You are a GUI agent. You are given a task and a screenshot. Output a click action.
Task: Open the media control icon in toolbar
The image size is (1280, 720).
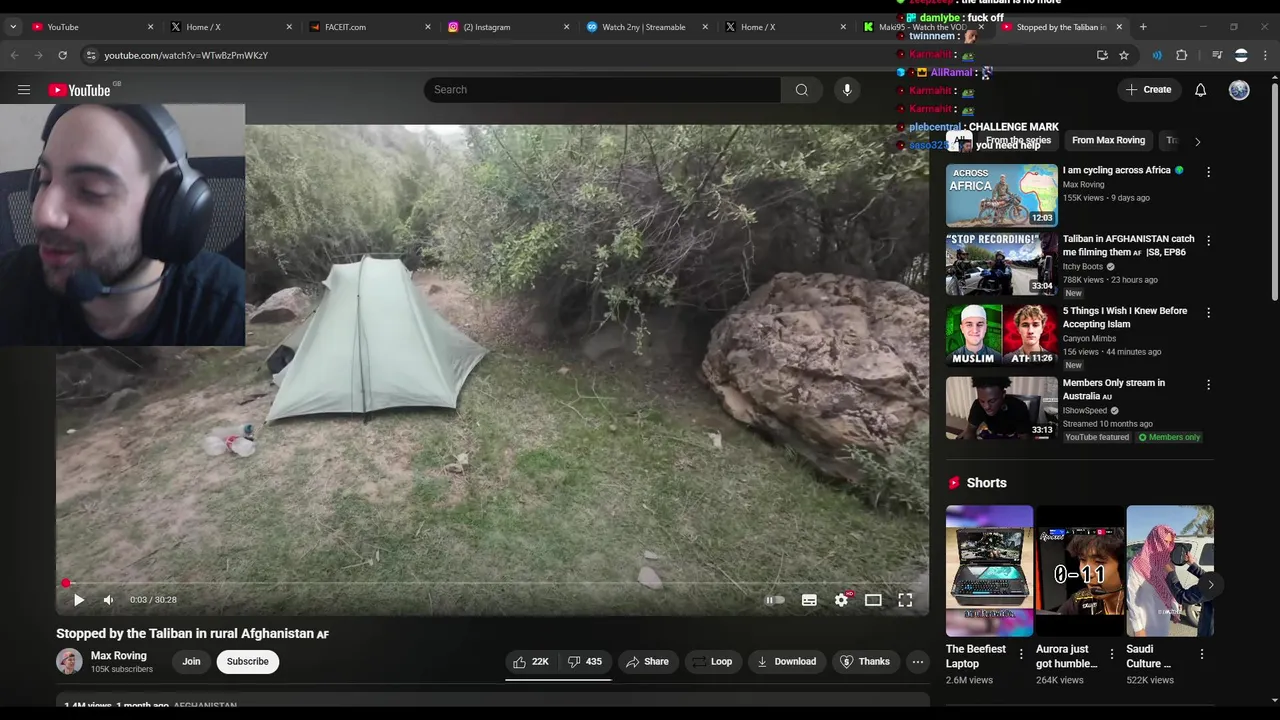[x=1217, y=56]
